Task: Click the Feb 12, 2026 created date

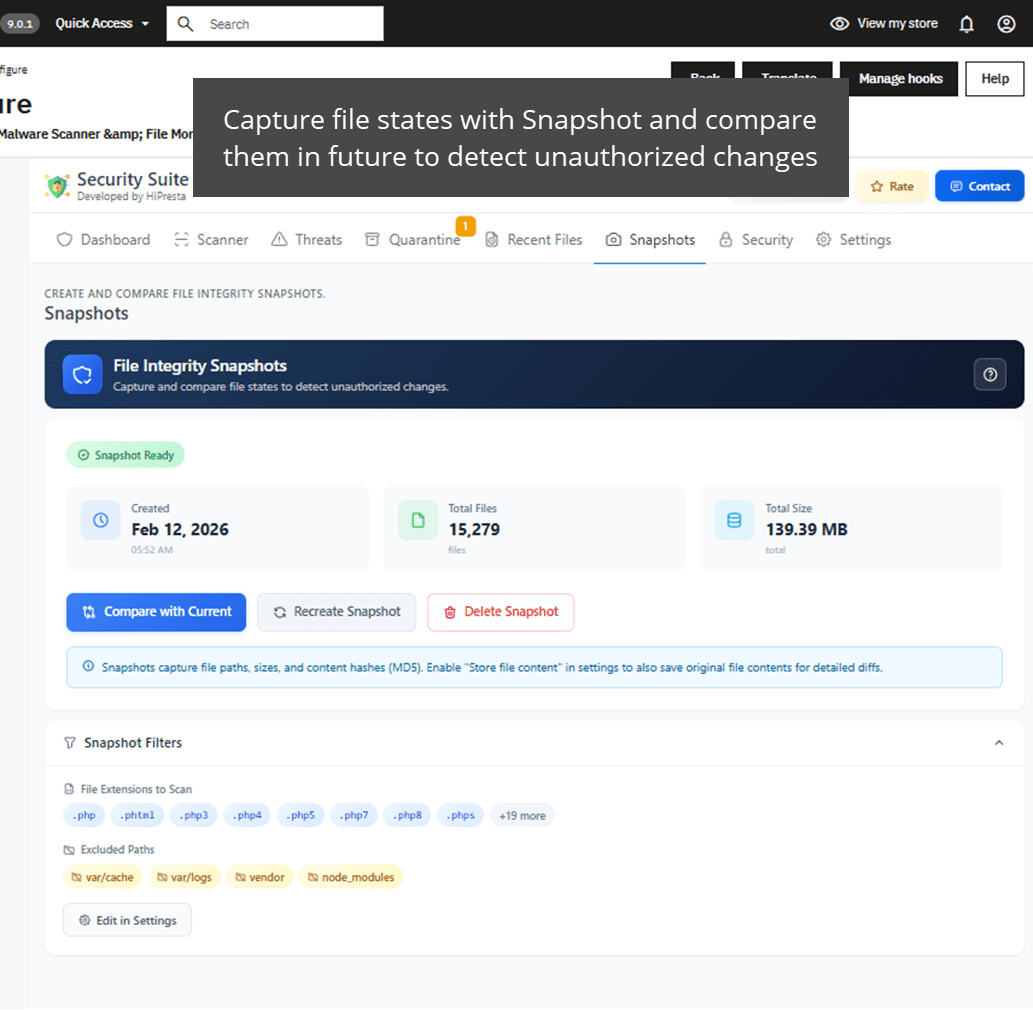Action: (x=180, y=530)
